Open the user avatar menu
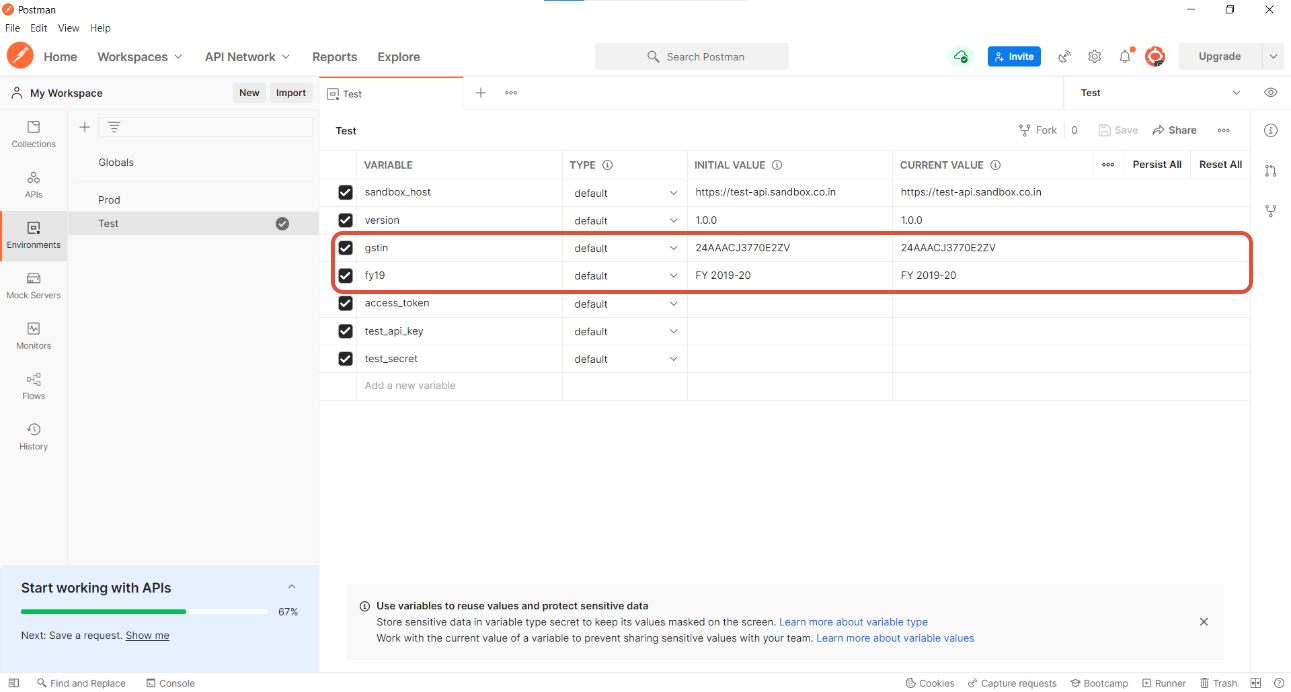This screenshot has width=1291, height=692. (x=1155, y=57)
